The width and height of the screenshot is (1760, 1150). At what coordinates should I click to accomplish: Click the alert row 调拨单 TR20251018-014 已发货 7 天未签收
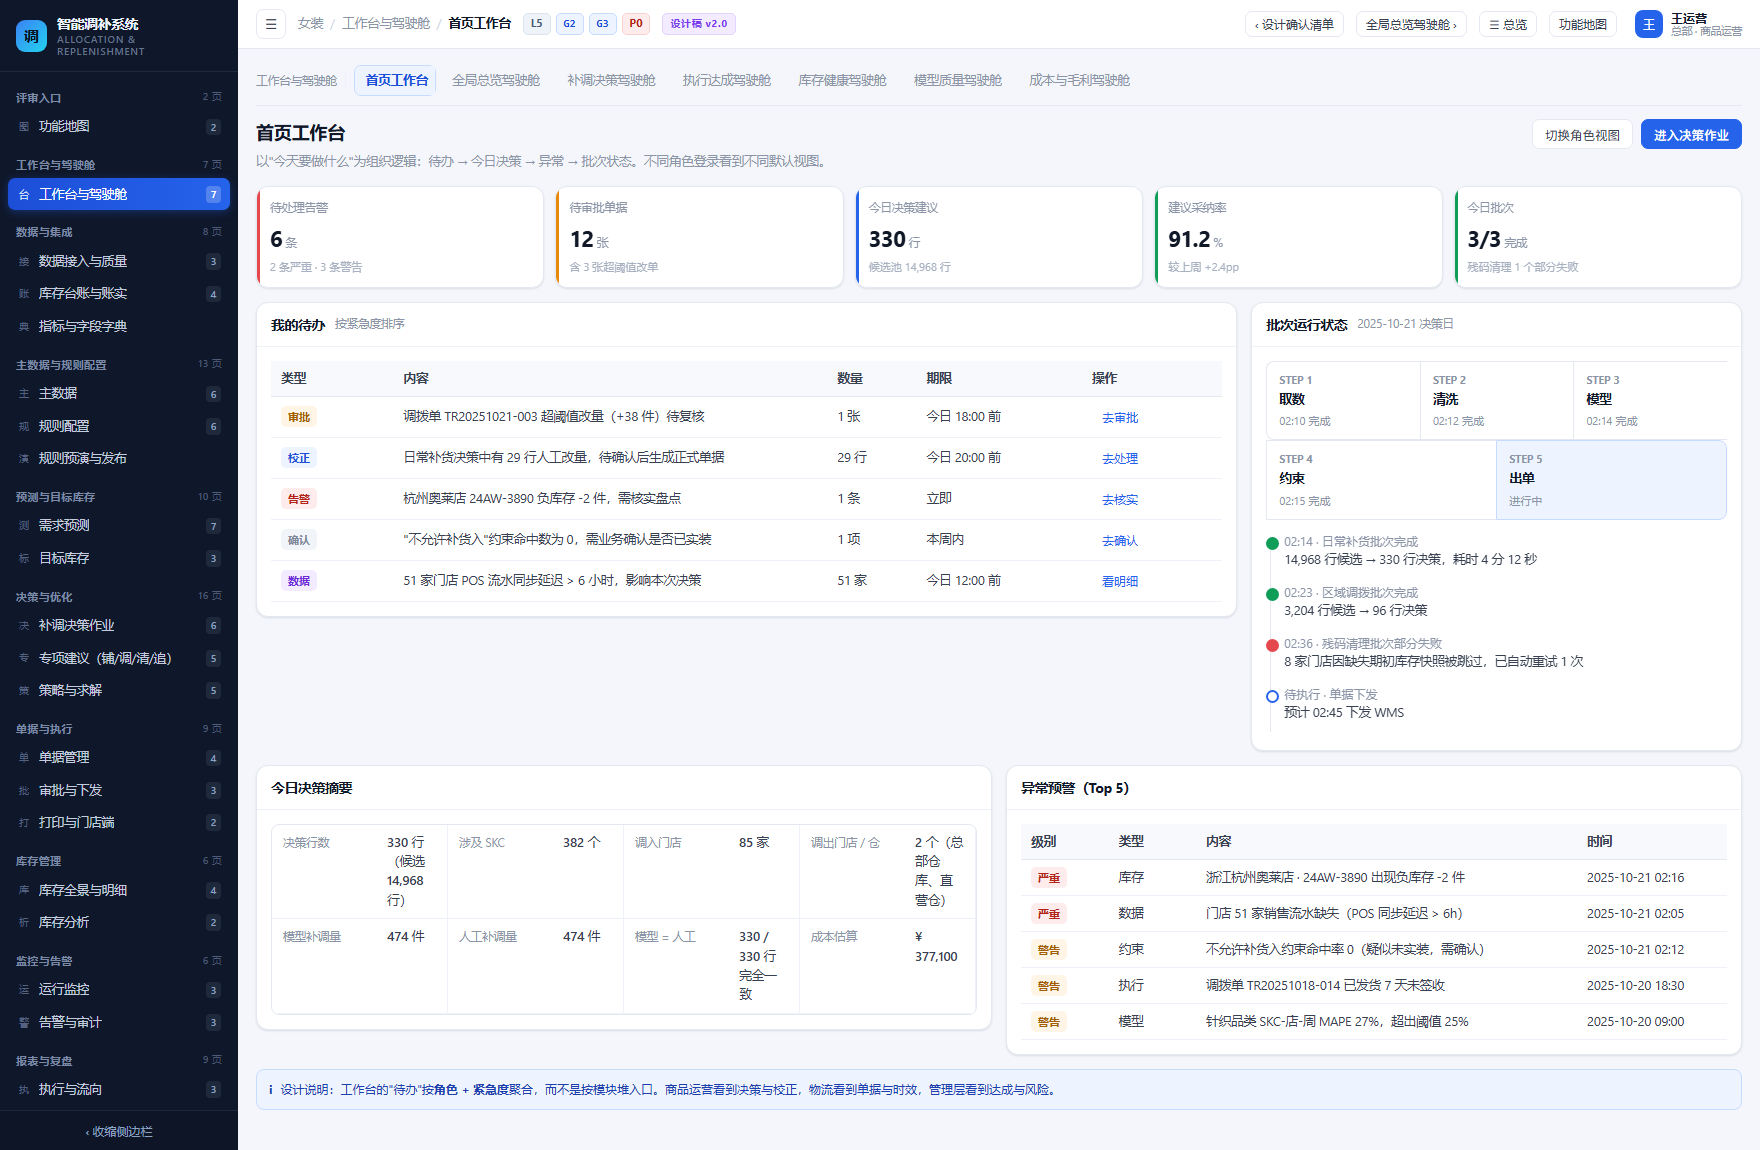click(1374, 986)
